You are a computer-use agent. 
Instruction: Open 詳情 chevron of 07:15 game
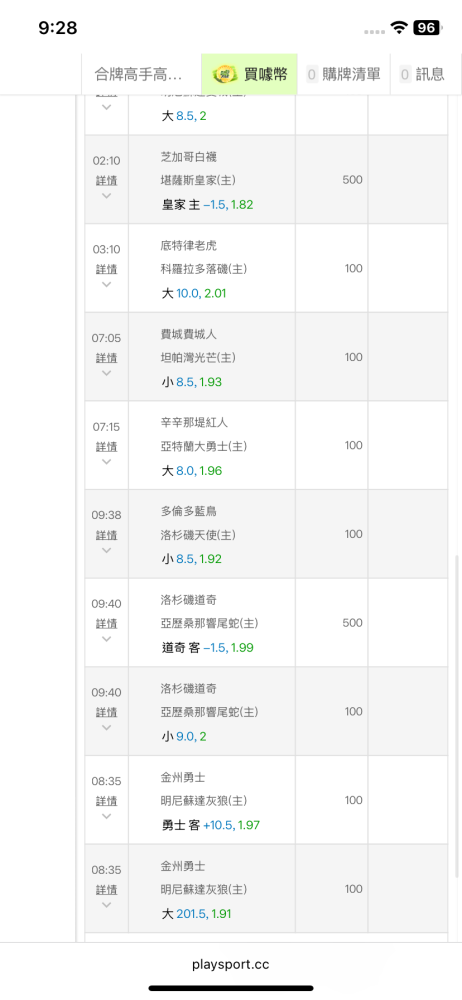(x=107, y=460)
